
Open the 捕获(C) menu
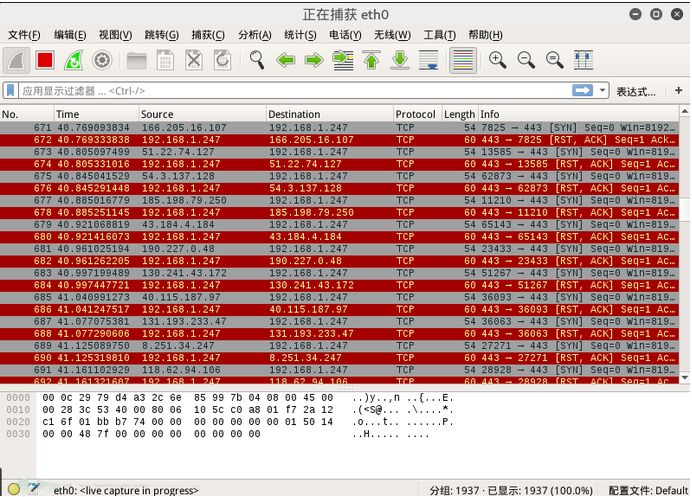[208, 35]
